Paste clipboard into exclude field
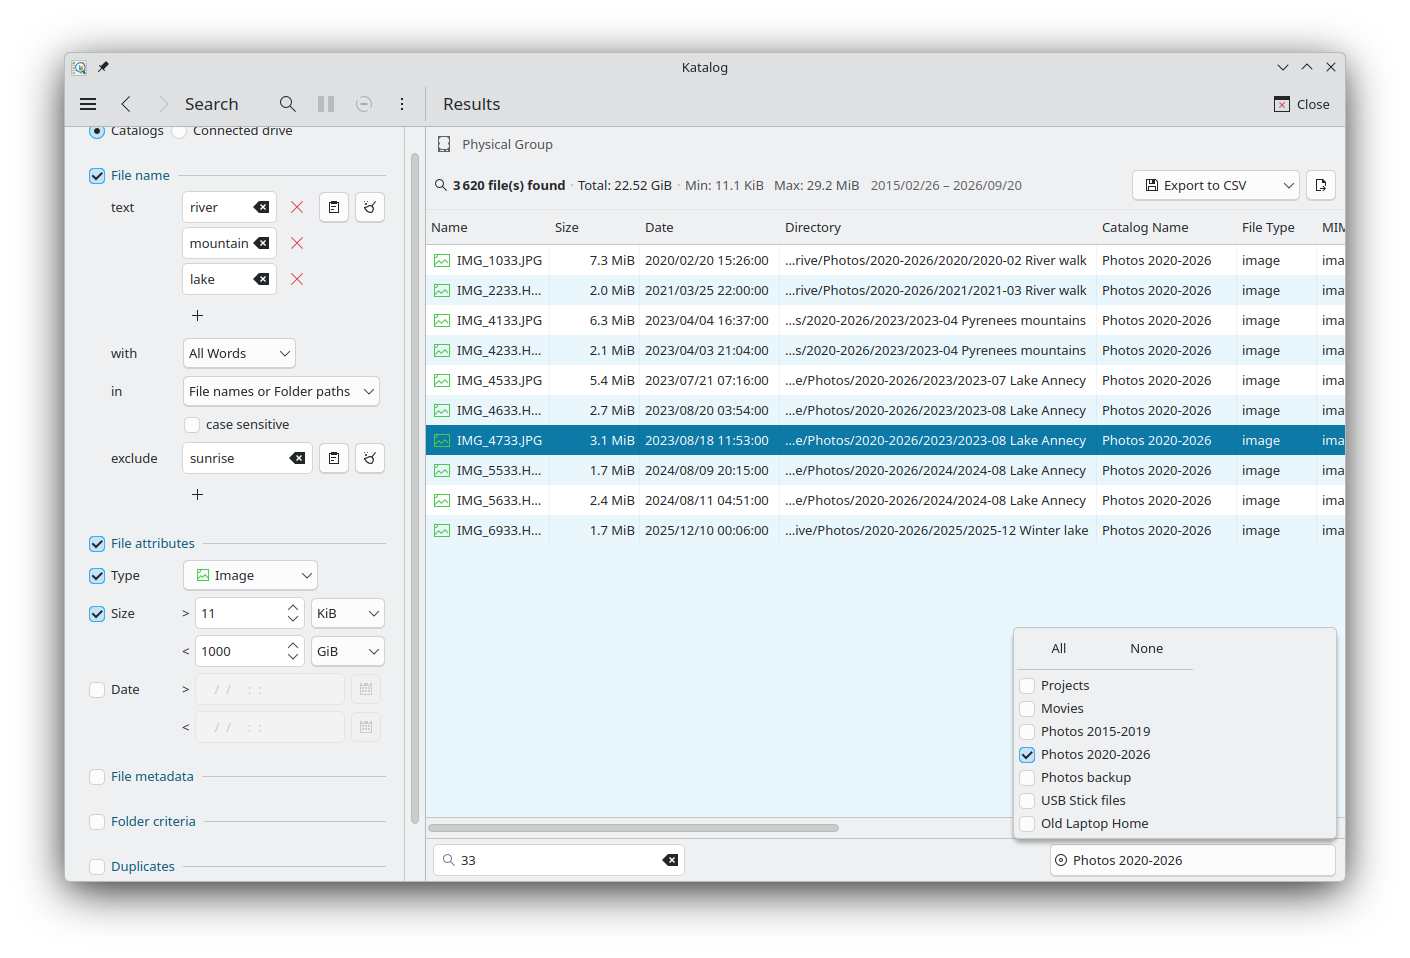Viewport: 1410px width, 958px height. tap(334, 458)
